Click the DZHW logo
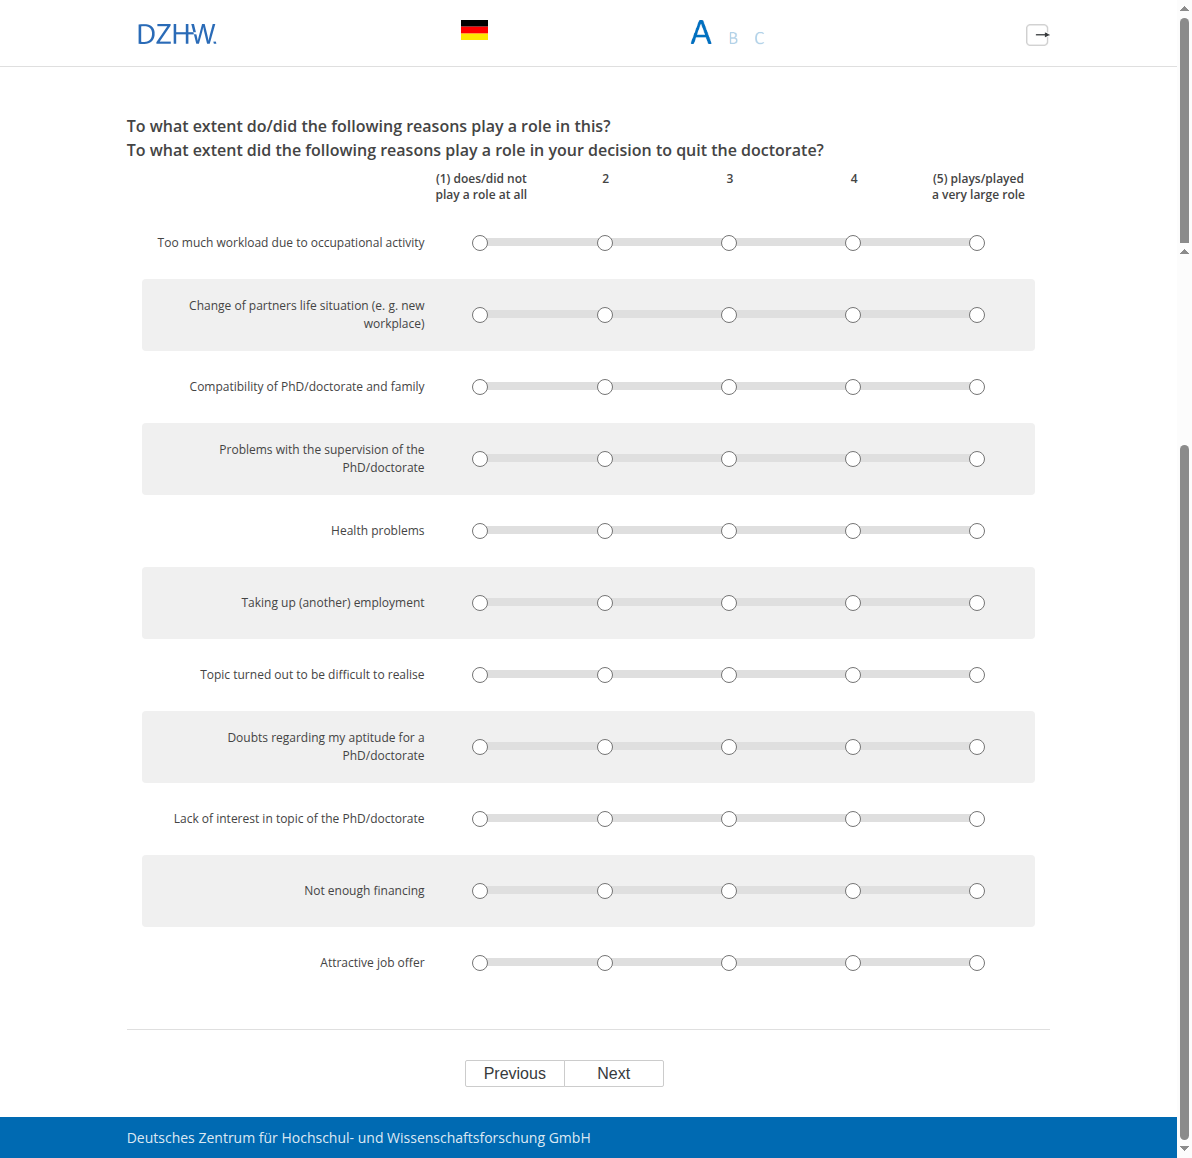This screenshot has height=1158, width=1192. pyautogui.click(x=177, y=34)
